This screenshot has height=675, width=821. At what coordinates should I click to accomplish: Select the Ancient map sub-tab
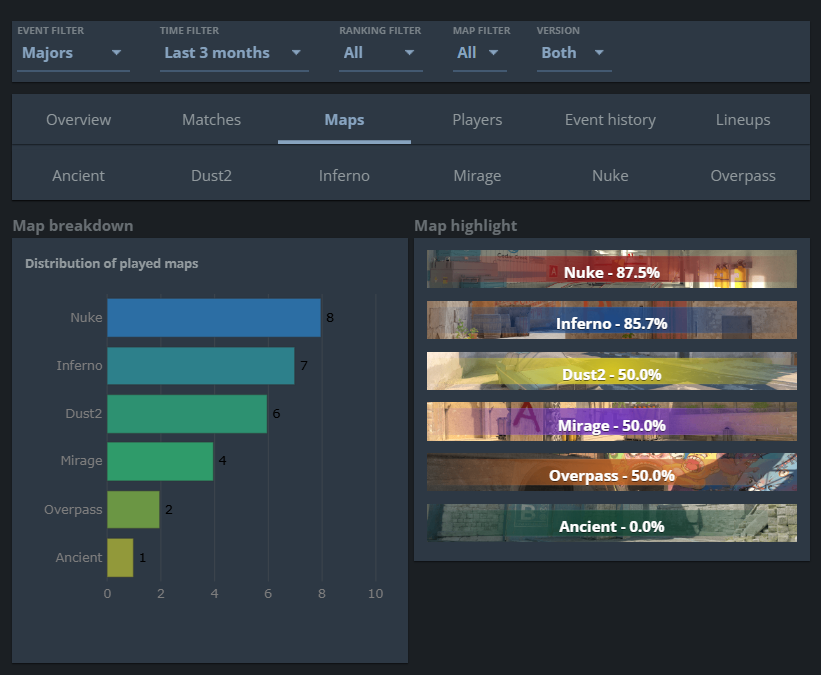[79, 176]
